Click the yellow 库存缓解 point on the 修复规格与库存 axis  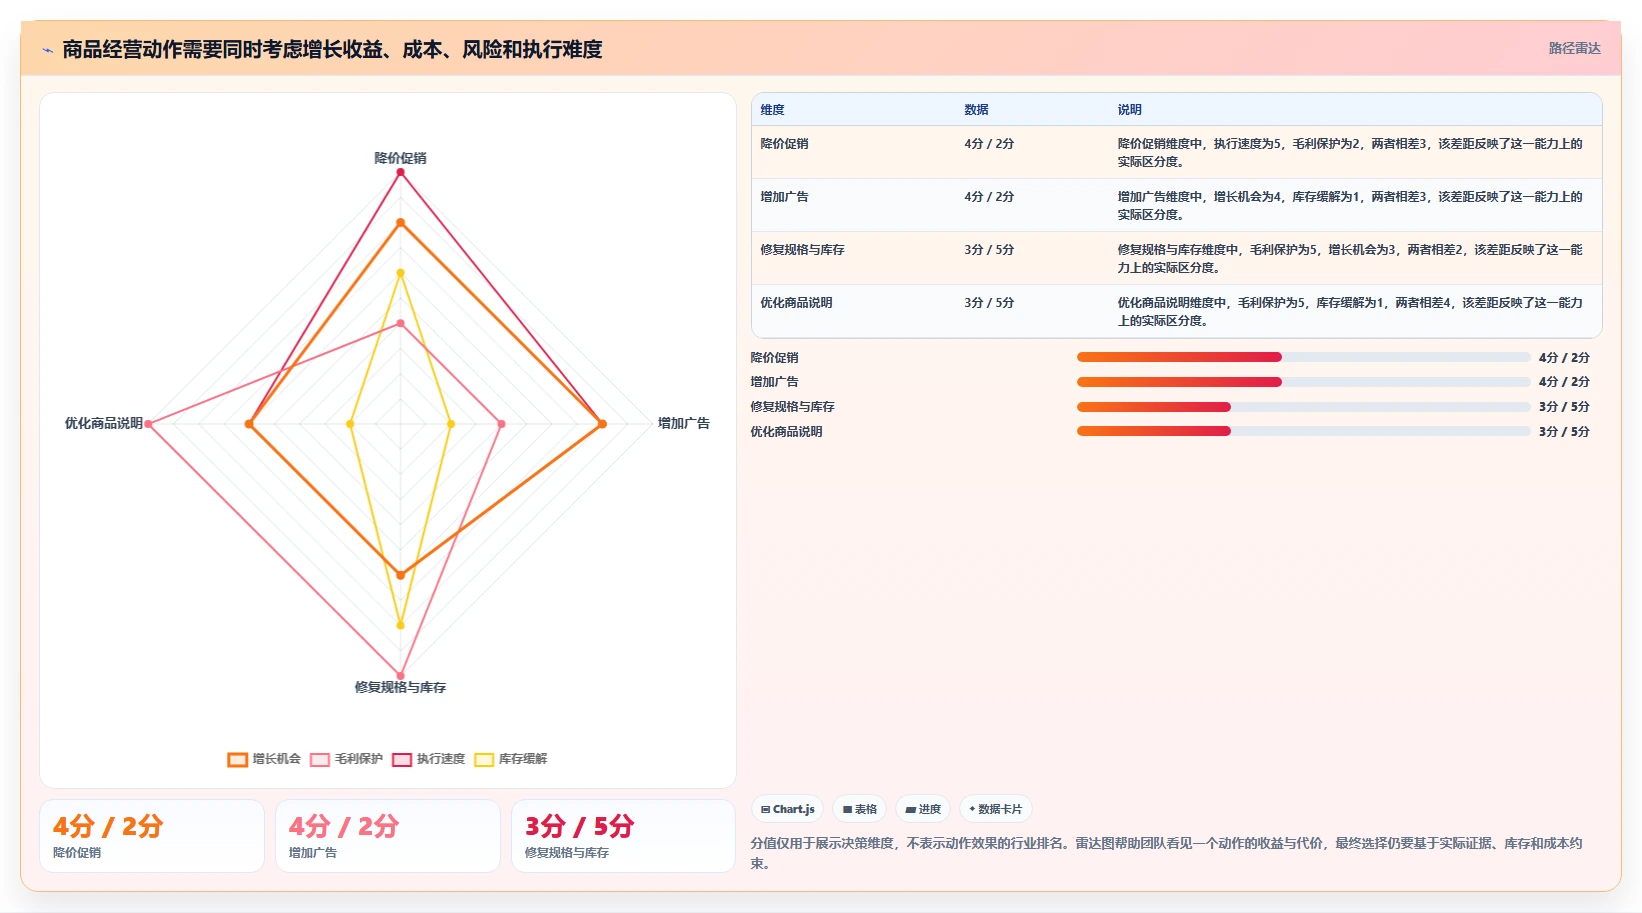click(400, 626)
